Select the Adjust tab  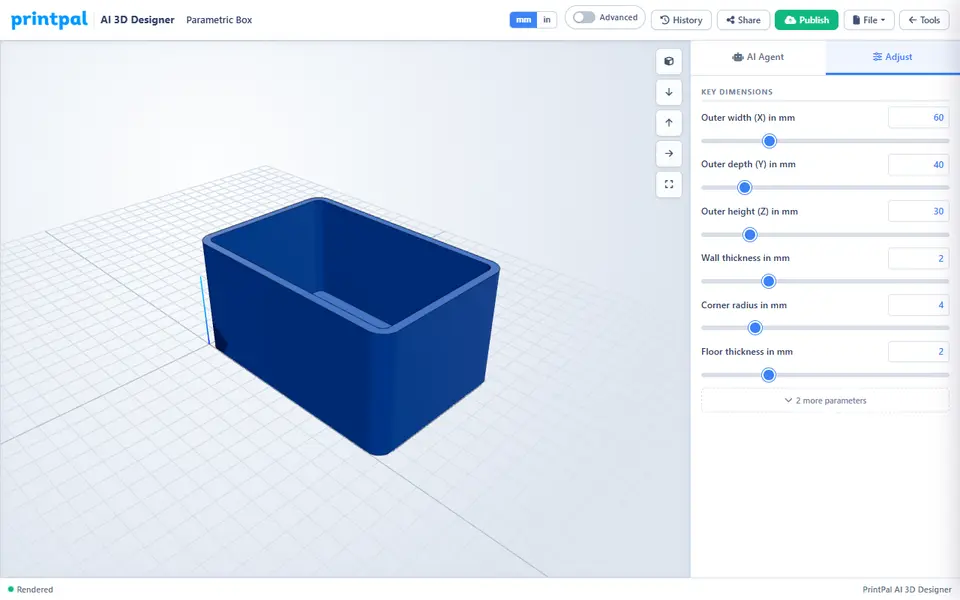click(892, 57)
